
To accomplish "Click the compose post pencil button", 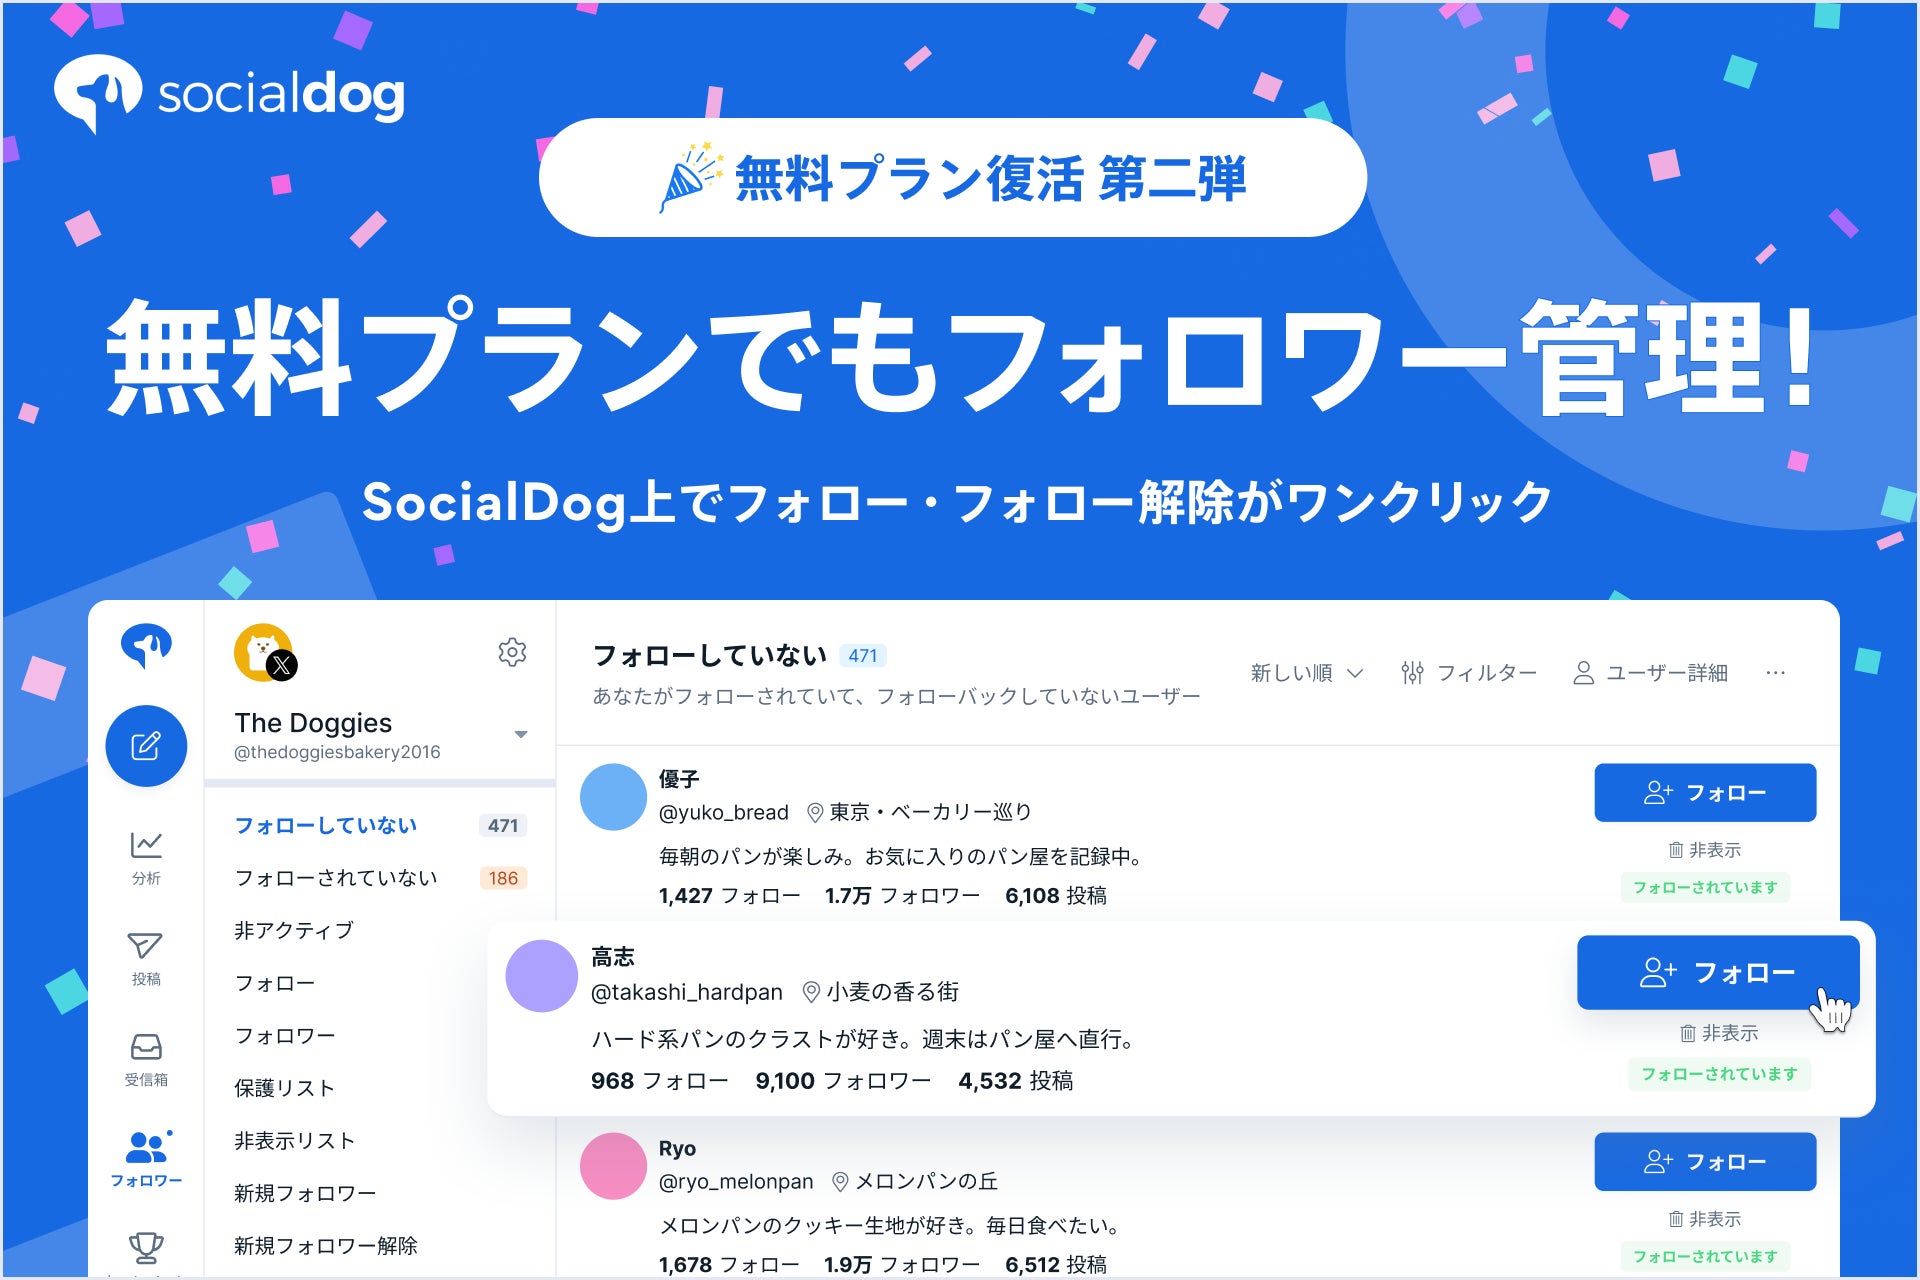I will click(146, 746).
